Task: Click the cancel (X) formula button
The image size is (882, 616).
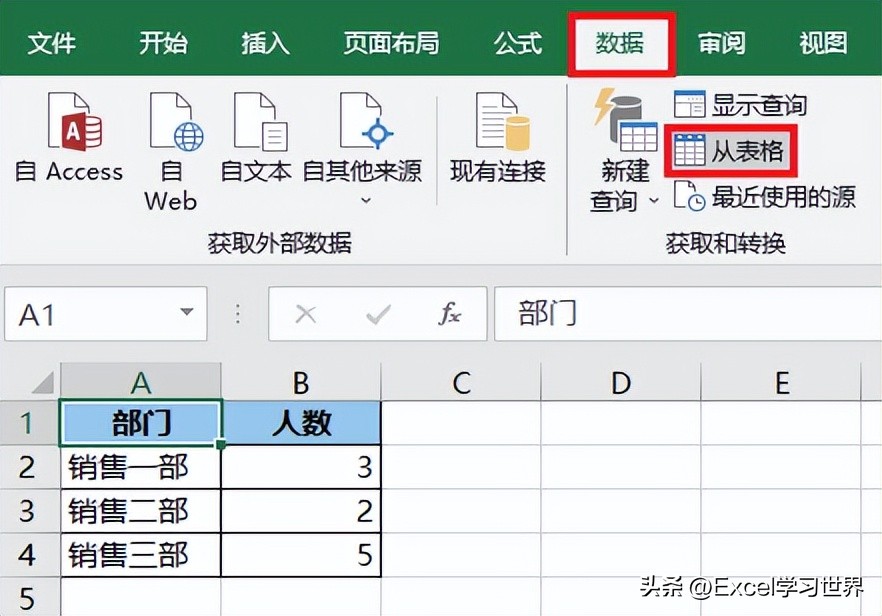Action: pos(306,314)
